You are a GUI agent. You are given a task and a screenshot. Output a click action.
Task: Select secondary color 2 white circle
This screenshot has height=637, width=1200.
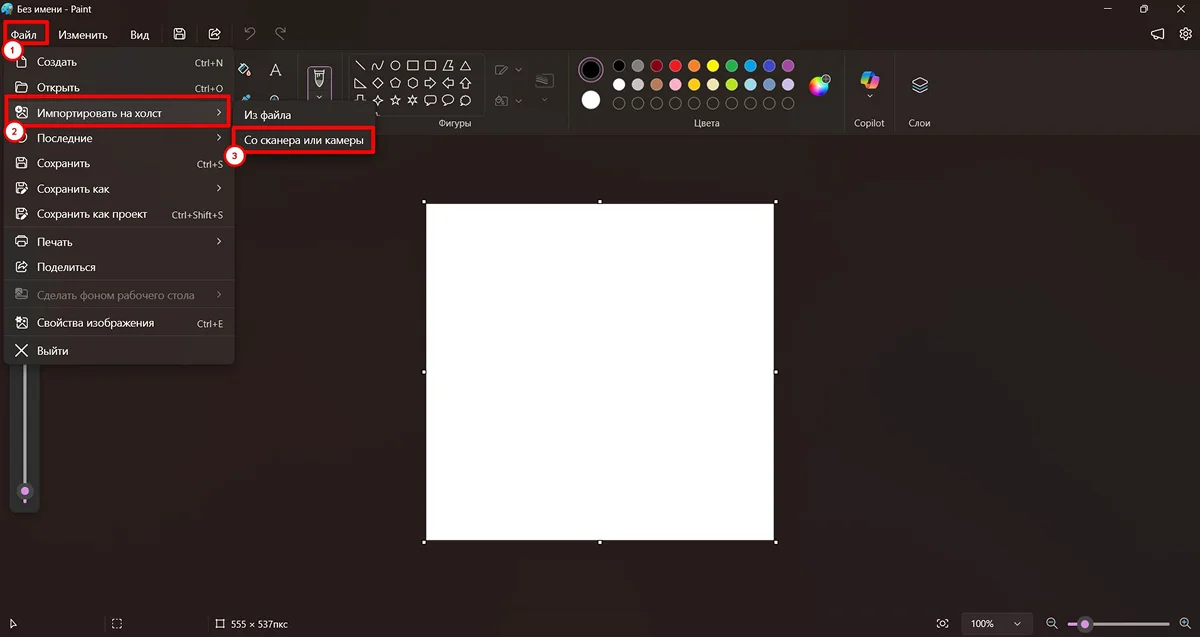(x=591, y=100)
